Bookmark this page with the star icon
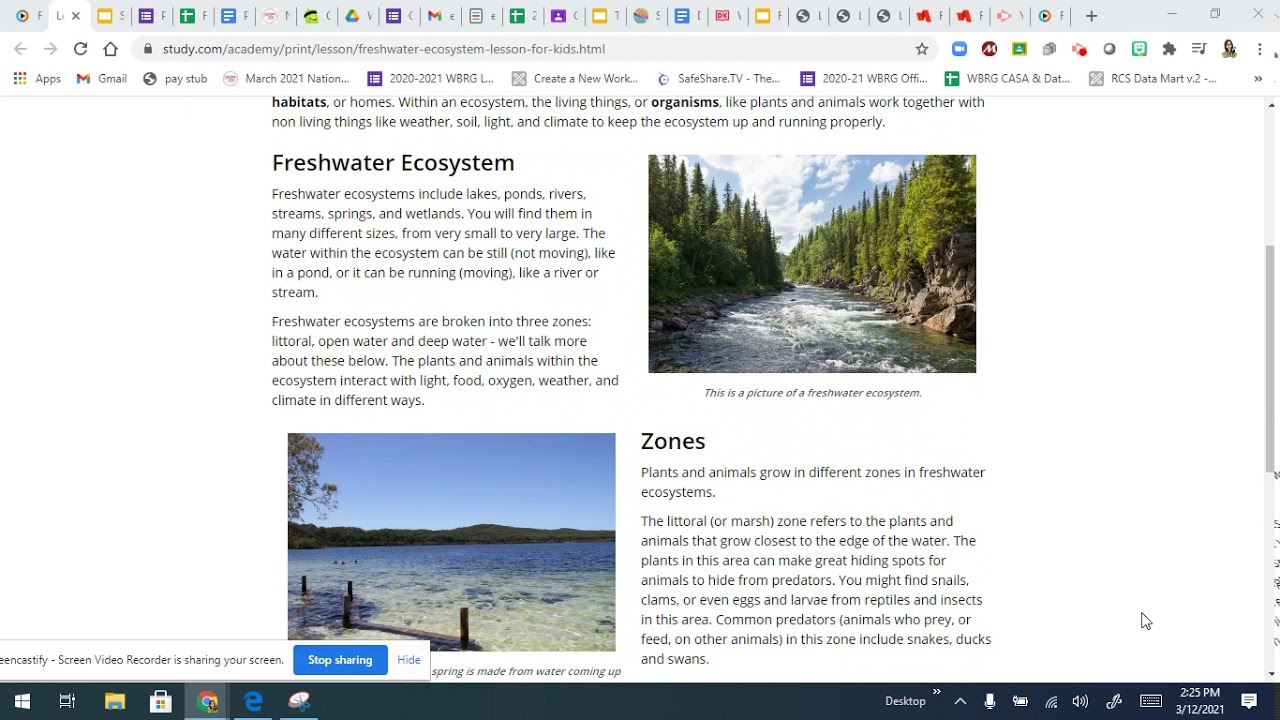Viewport: 1280px width, 720px height. click(x=922, y=49)
